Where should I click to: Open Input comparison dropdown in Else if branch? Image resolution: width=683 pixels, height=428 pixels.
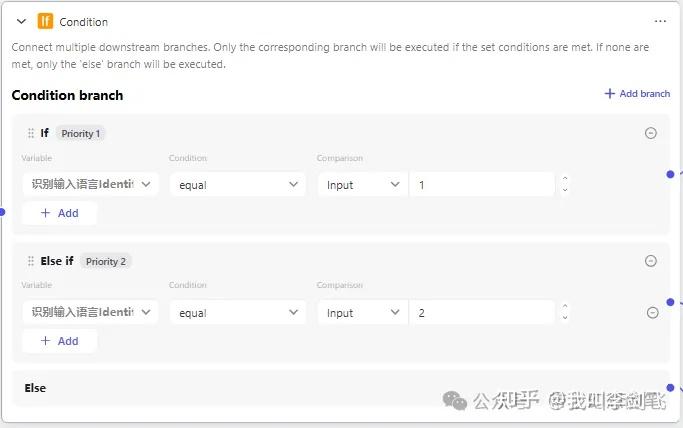coord(362,313)
